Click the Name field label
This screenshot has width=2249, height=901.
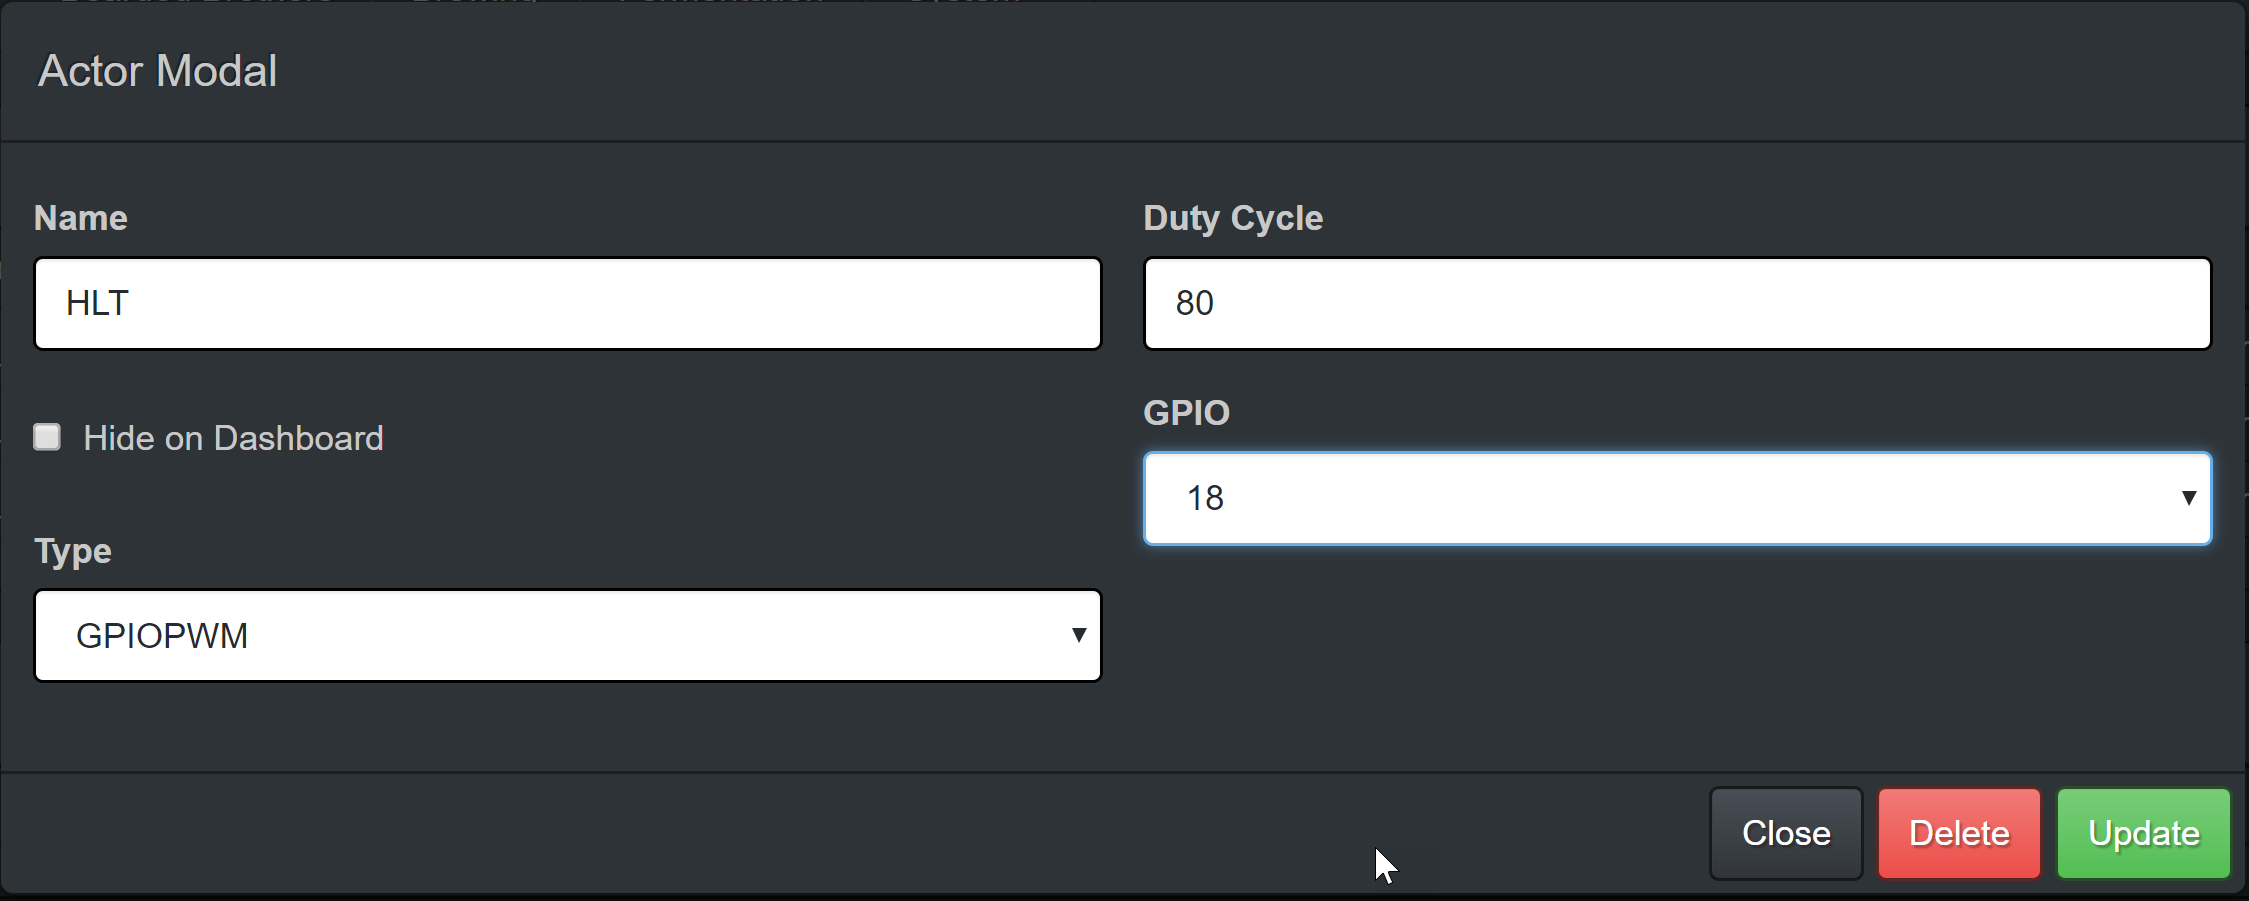point(81,218)
